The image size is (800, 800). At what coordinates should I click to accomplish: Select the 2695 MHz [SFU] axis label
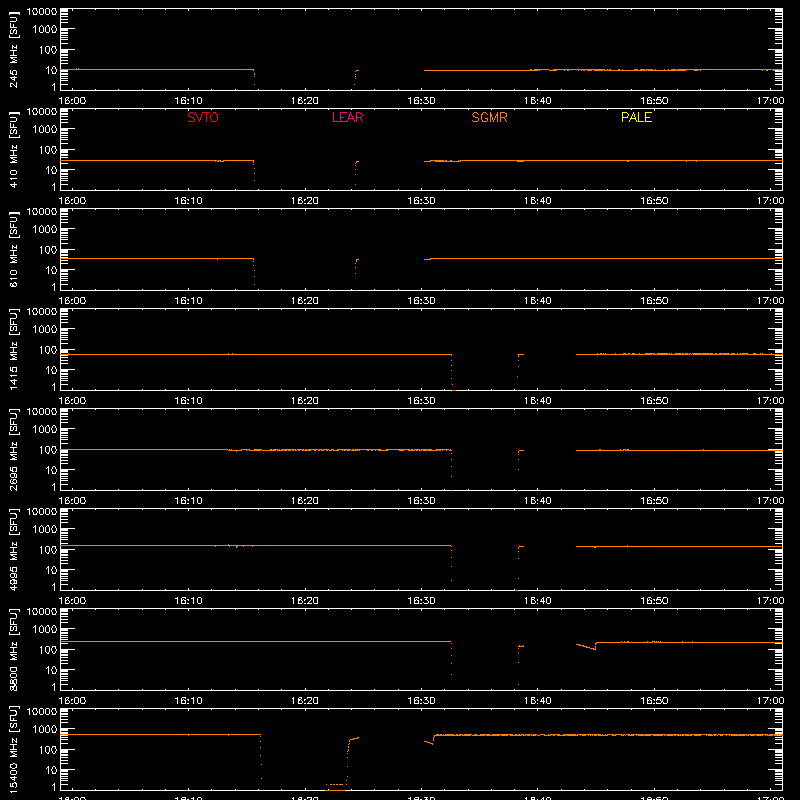pyautogui.click(x=14, y=449)
